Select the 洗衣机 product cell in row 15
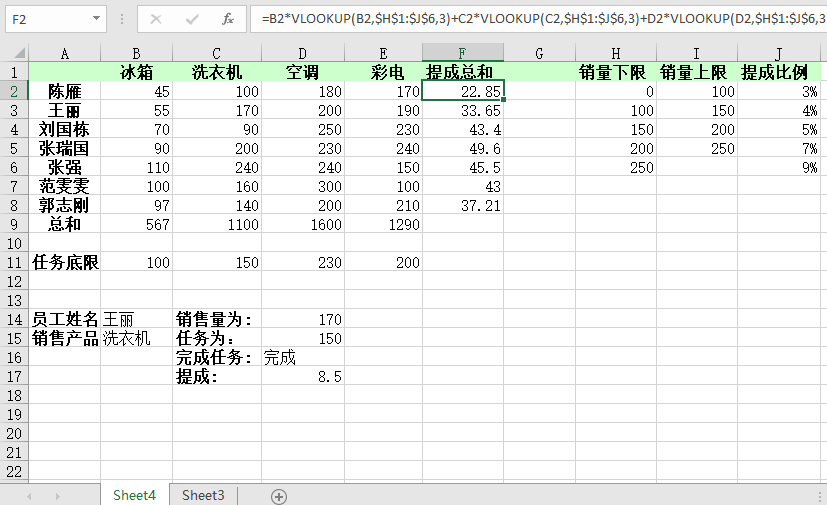Screen dimensions: 827x505 135,338
